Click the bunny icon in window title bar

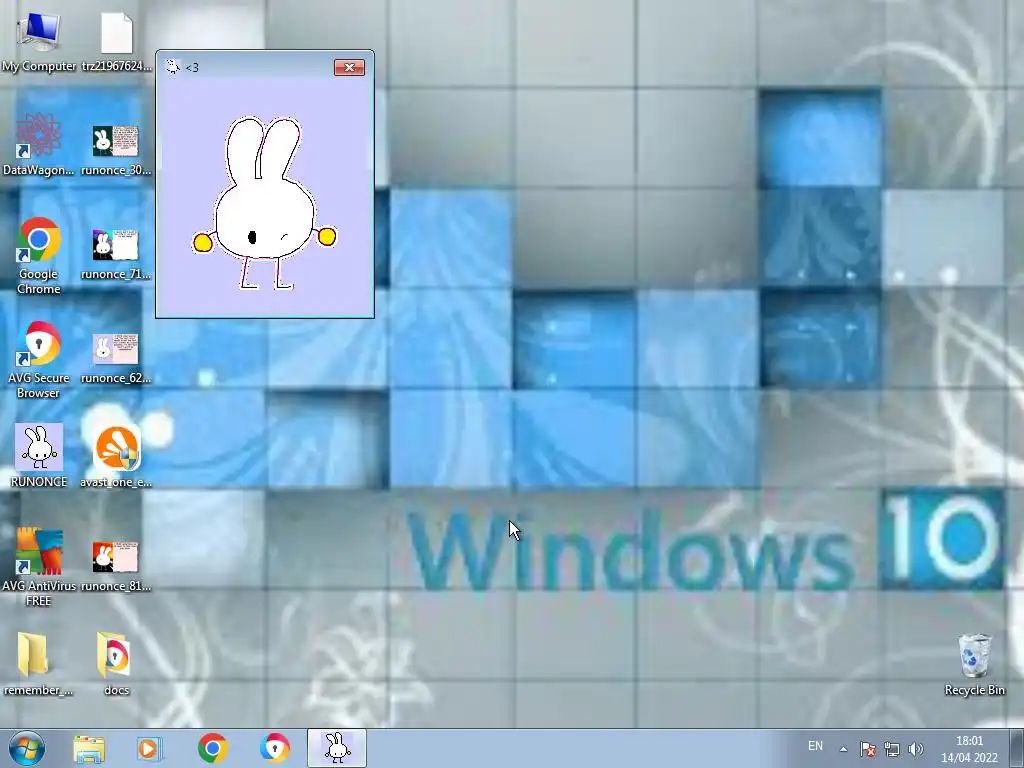pos(172,67)
